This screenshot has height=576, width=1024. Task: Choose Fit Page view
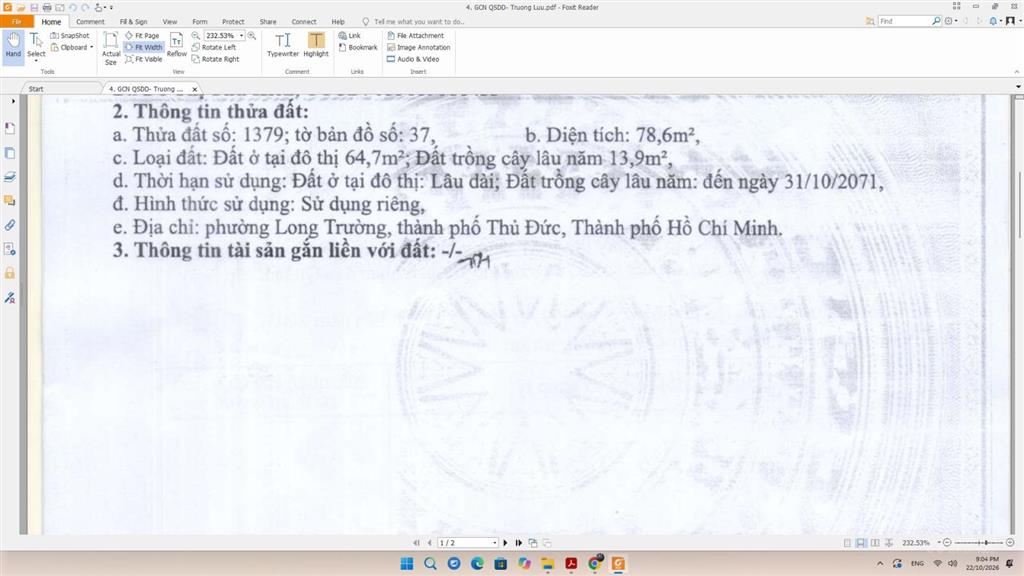coord(142,36)
